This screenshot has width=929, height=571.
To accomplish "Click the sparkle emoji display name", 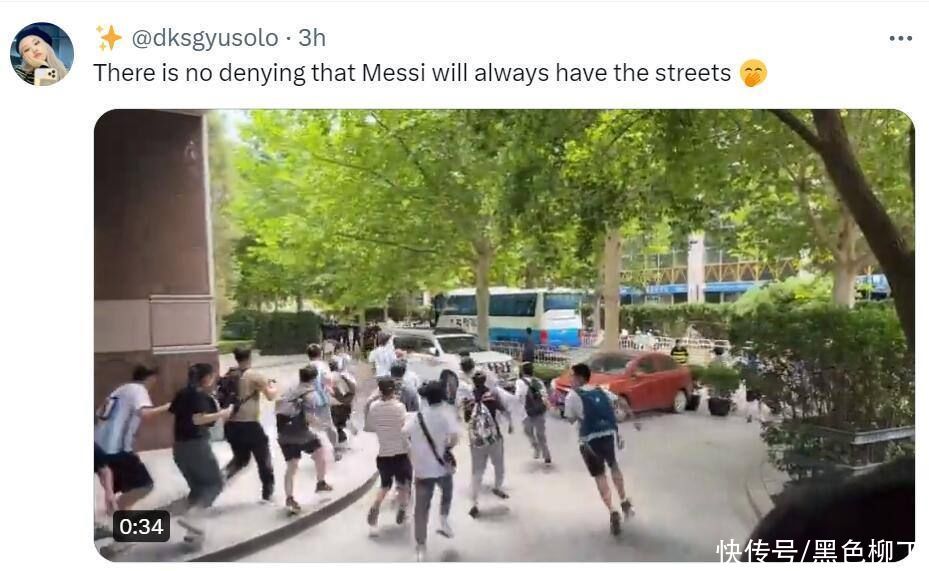I will [109, 38].
